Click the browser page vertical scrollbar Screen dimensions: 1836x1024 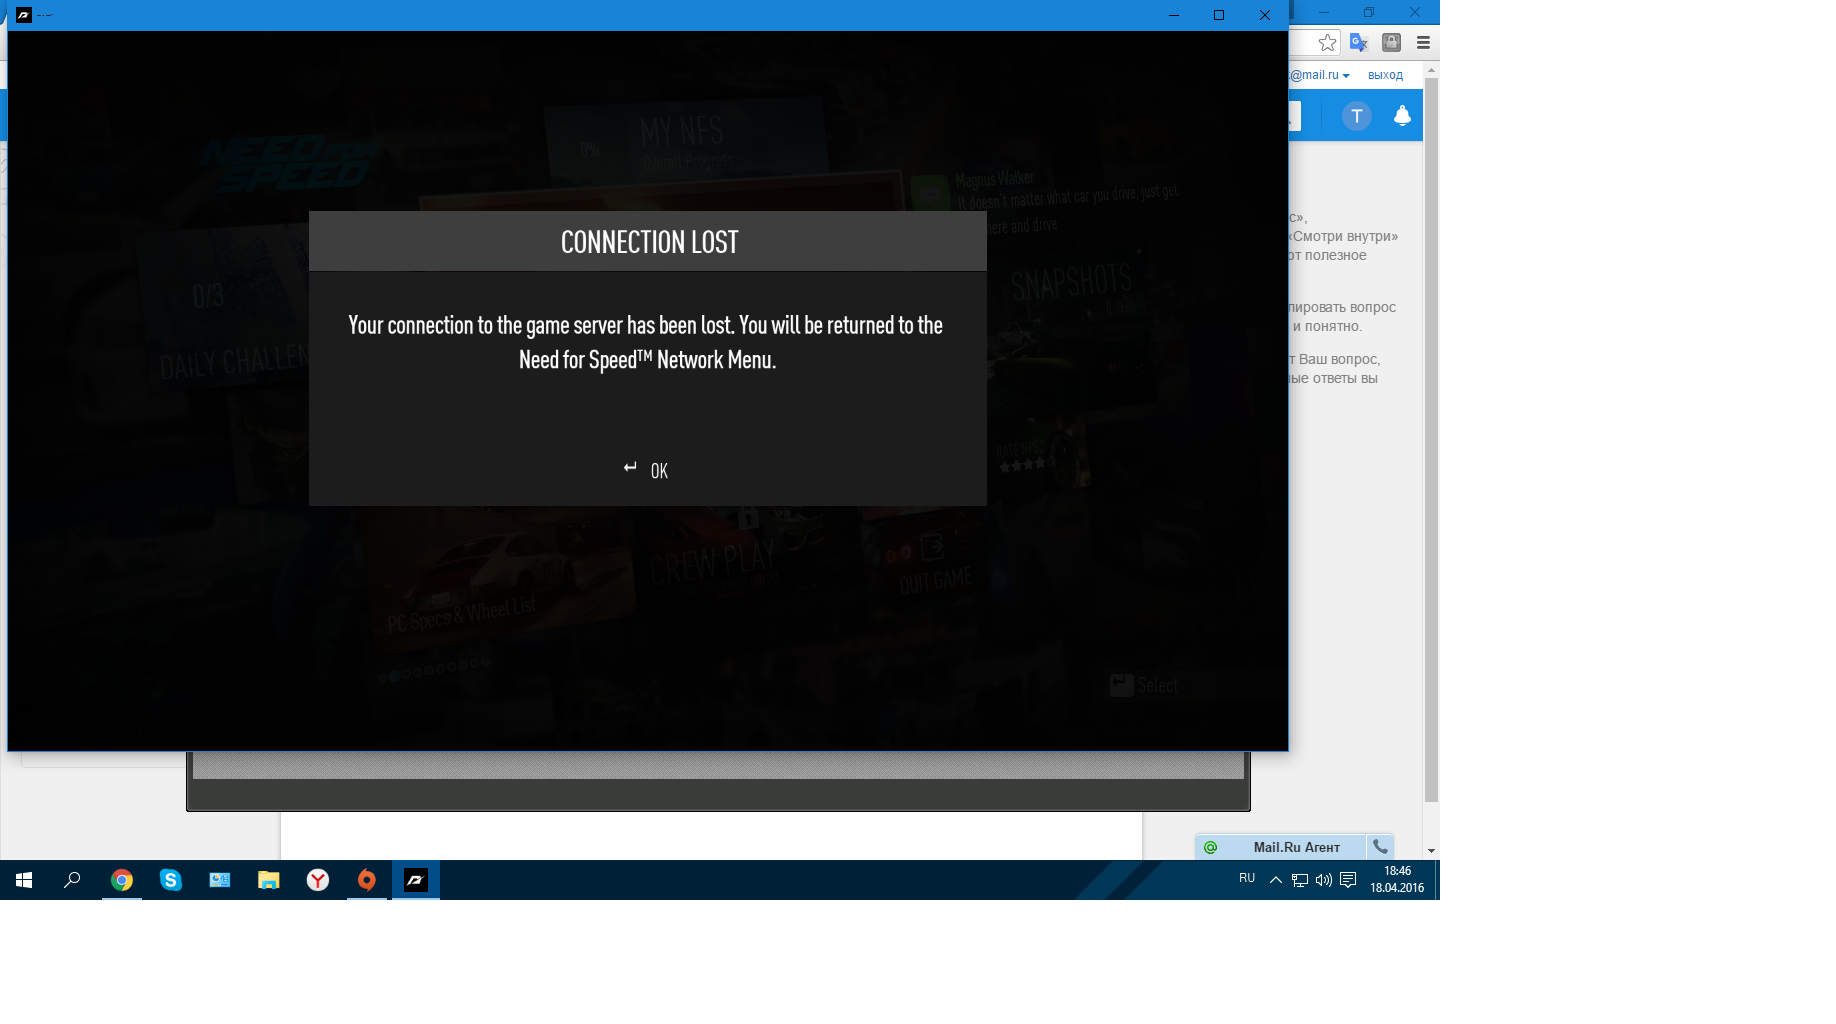pyautogui.click(x=1431, y=440)
